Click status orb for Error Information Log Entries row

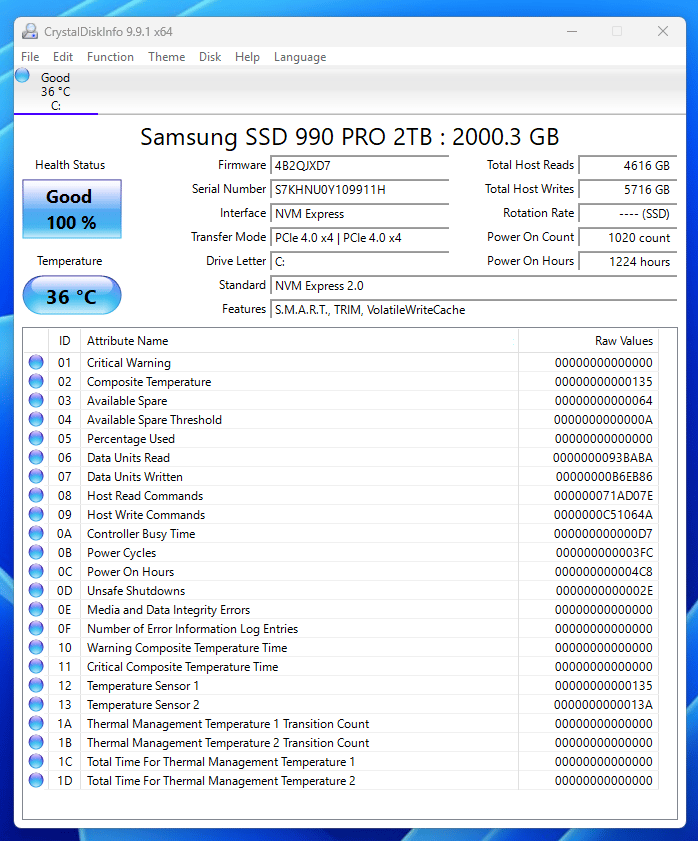point(36,628)
